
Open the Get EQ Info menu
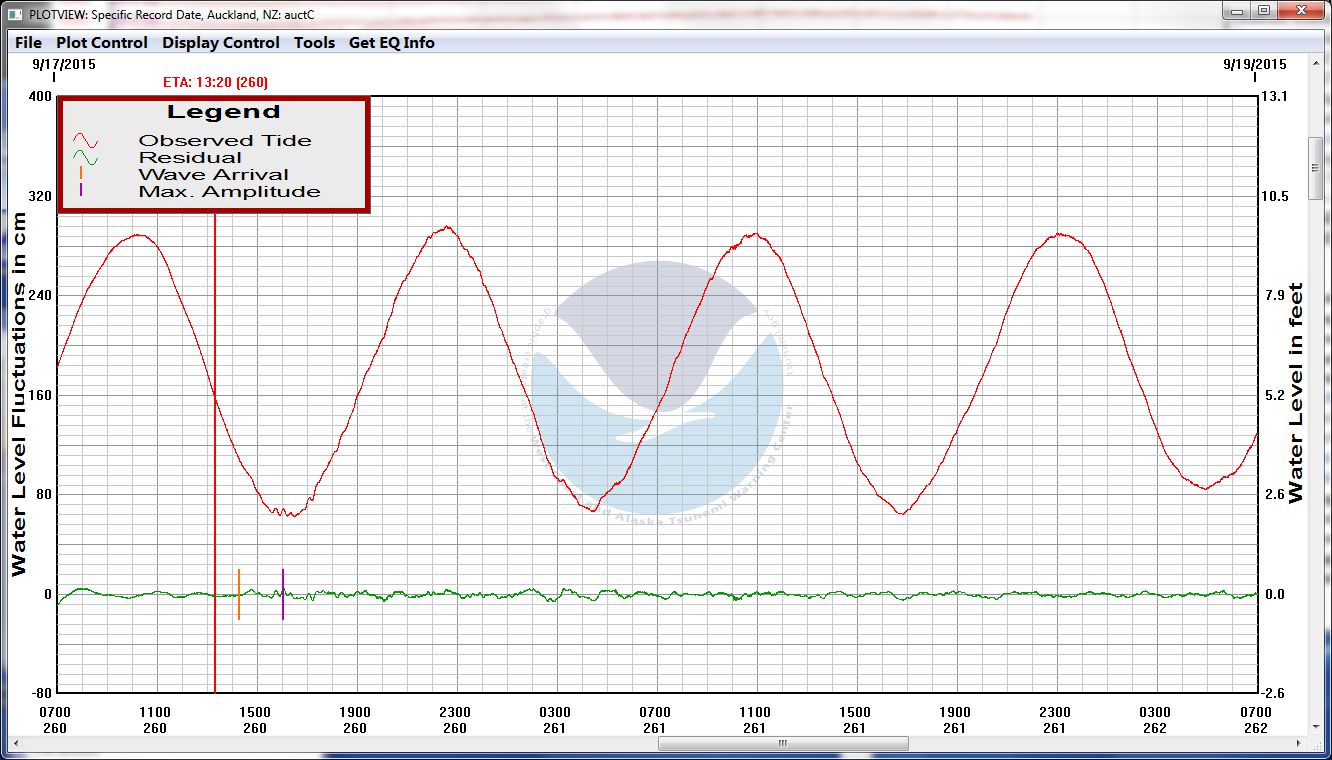click(391, 43)
